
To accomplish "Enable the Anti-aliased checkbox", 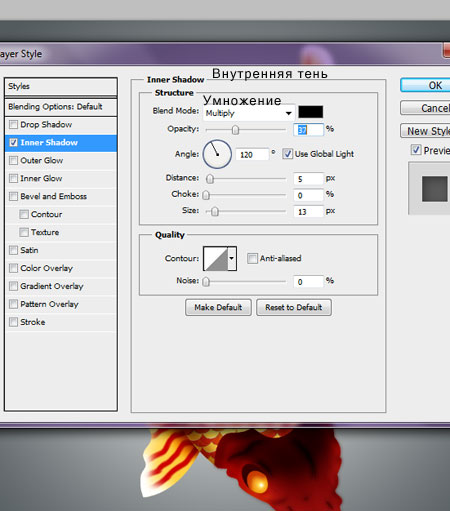I will coord(252,258).
